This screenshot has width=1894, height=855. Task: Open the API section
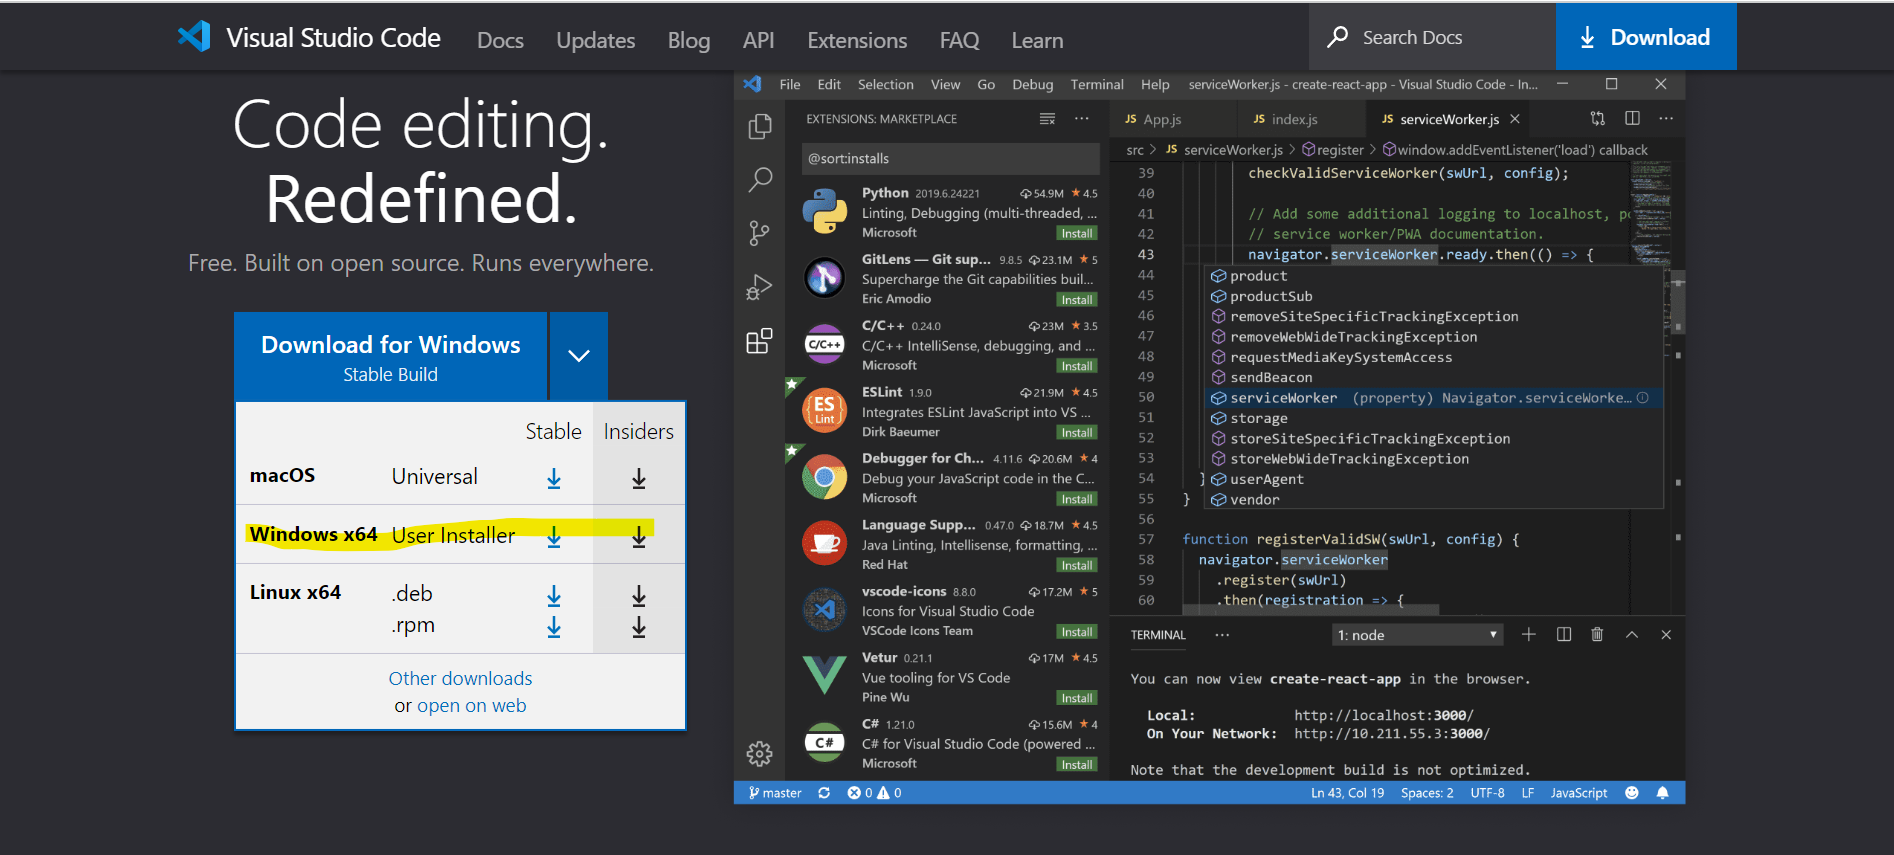pyautogui.click(x=758, y=40)
